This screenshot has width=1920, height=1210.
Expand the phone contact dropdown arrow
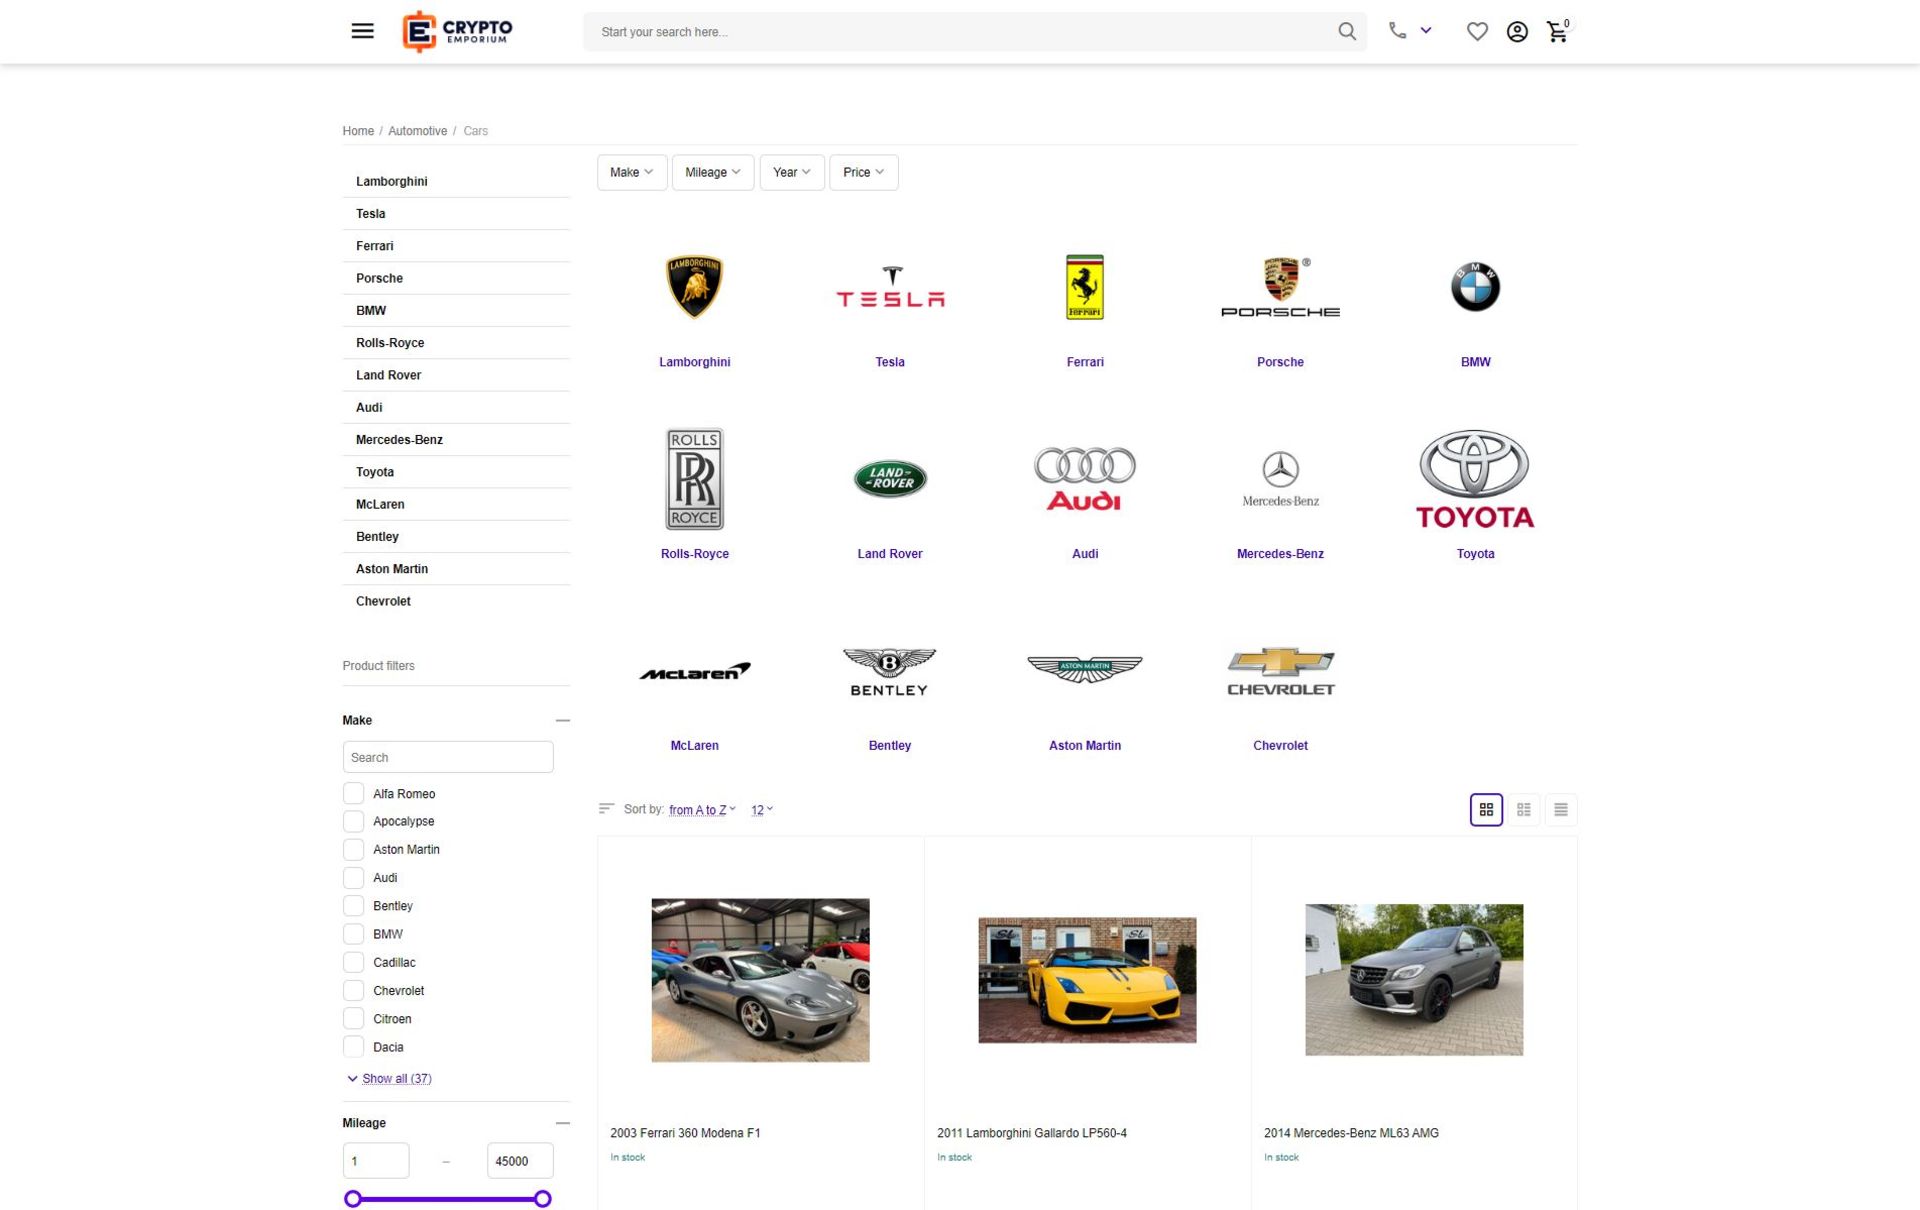click(1426, 31)
